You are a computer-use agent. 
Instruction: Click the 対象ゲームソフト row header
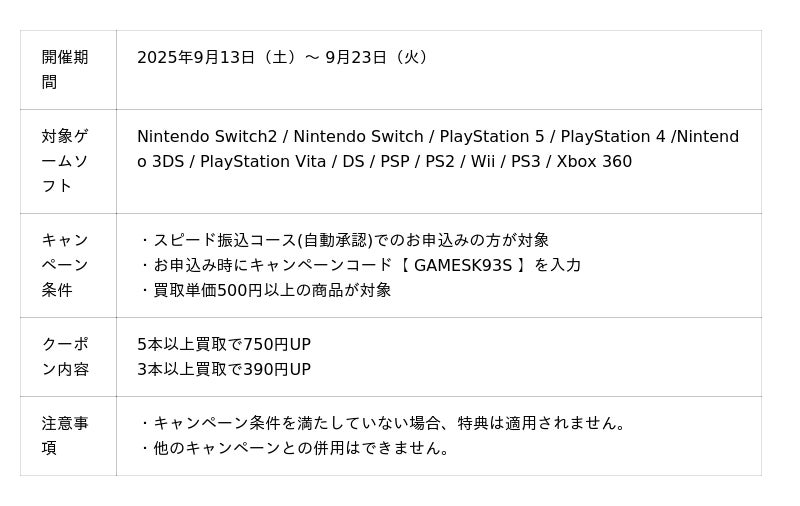coord(65,161)
